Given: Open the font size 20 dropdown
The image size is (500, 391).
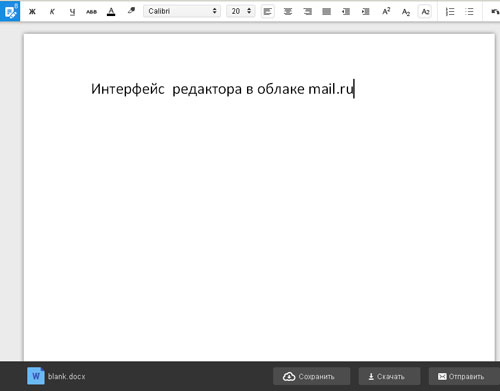Looking at the screenshot, I should (x=241, y=11).
